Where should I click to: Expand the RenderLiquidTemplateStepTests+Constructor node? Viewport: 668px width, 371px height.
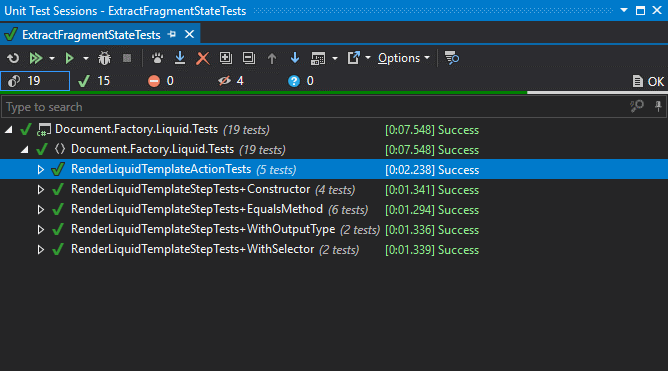[x=40, y=190]
